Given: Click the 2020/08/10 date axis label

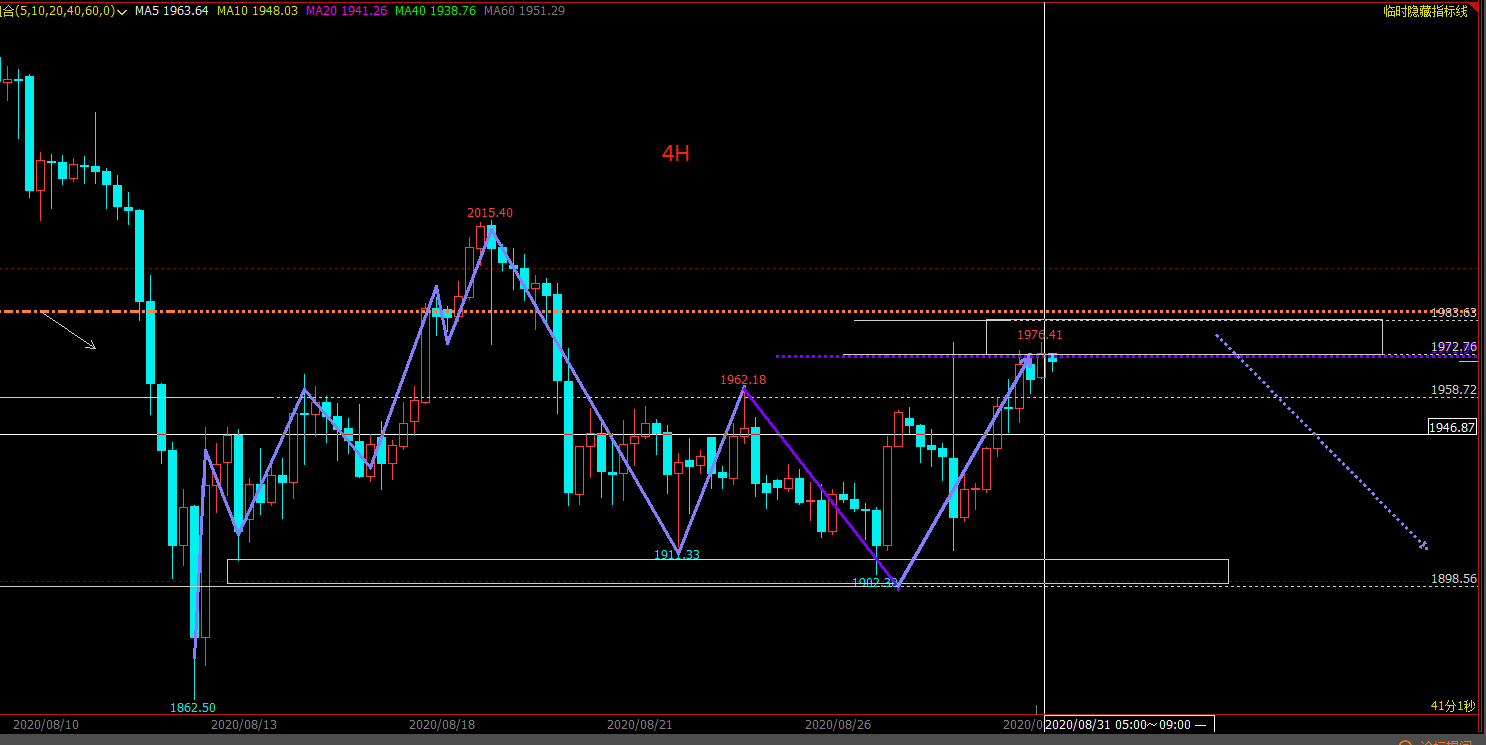Looking at the screenshot, I should 45,724.
